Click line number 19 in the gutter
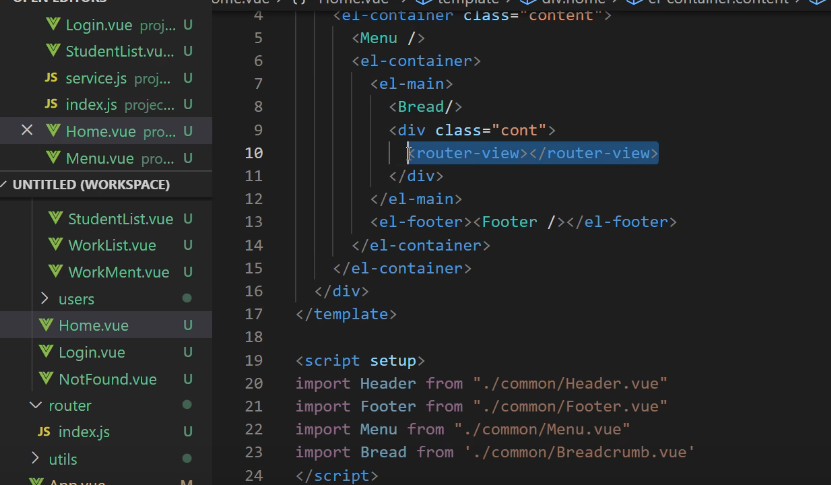This screenshot has height=485, width=831. coord(254,360)
